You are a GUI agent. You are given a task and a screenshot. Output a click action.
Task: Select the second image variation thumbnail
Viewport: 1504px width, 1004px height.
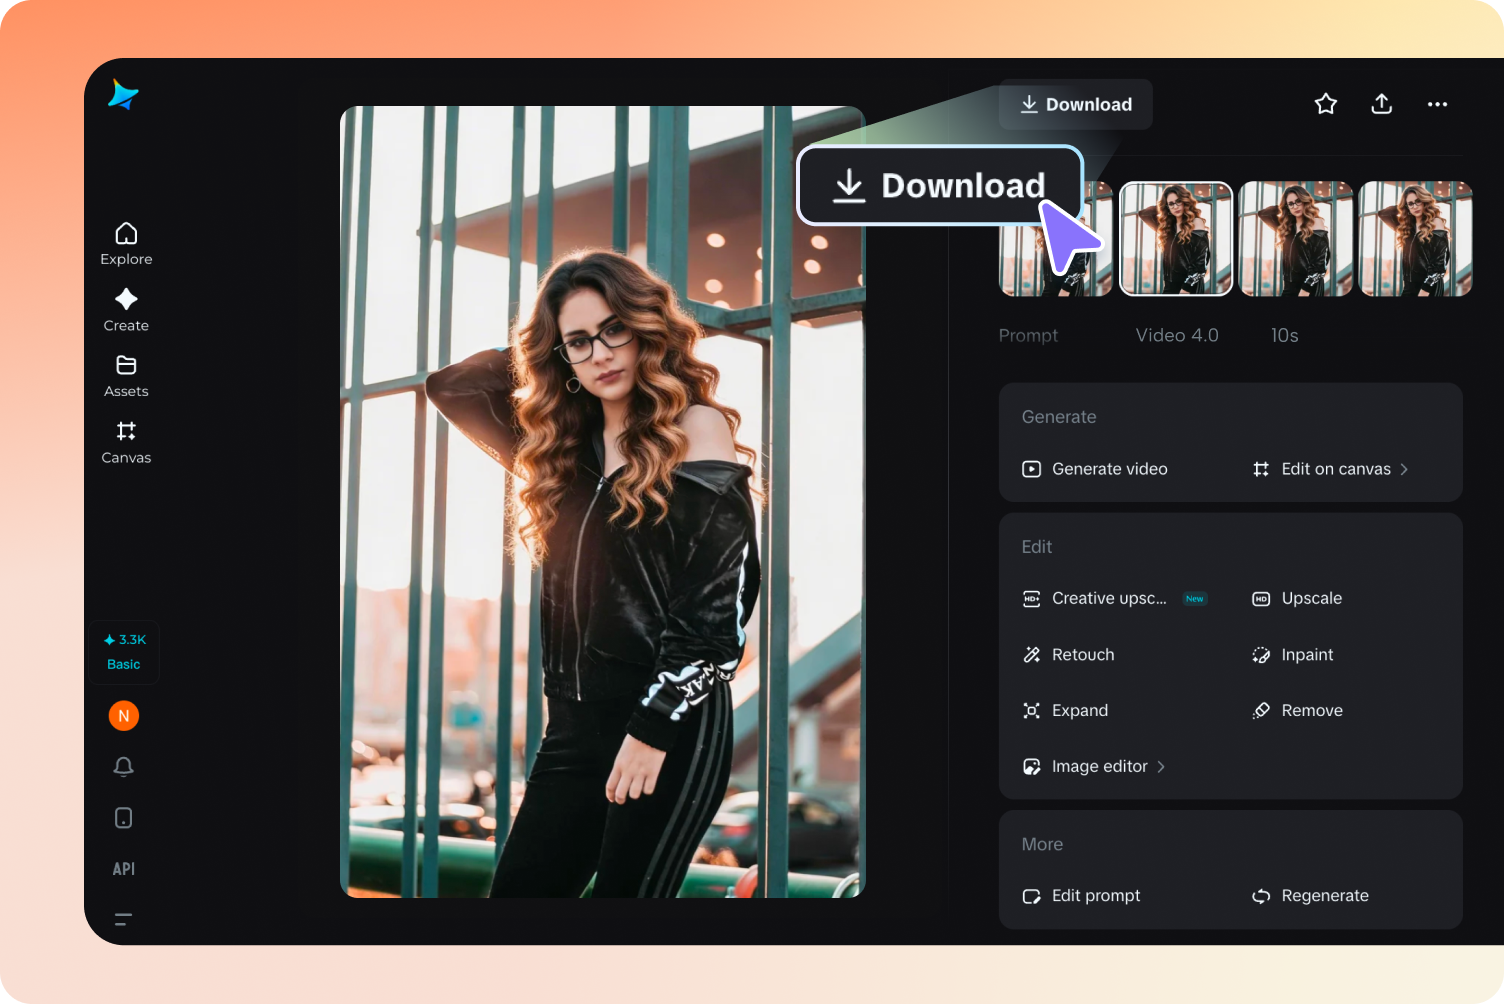click(1176, 239)
